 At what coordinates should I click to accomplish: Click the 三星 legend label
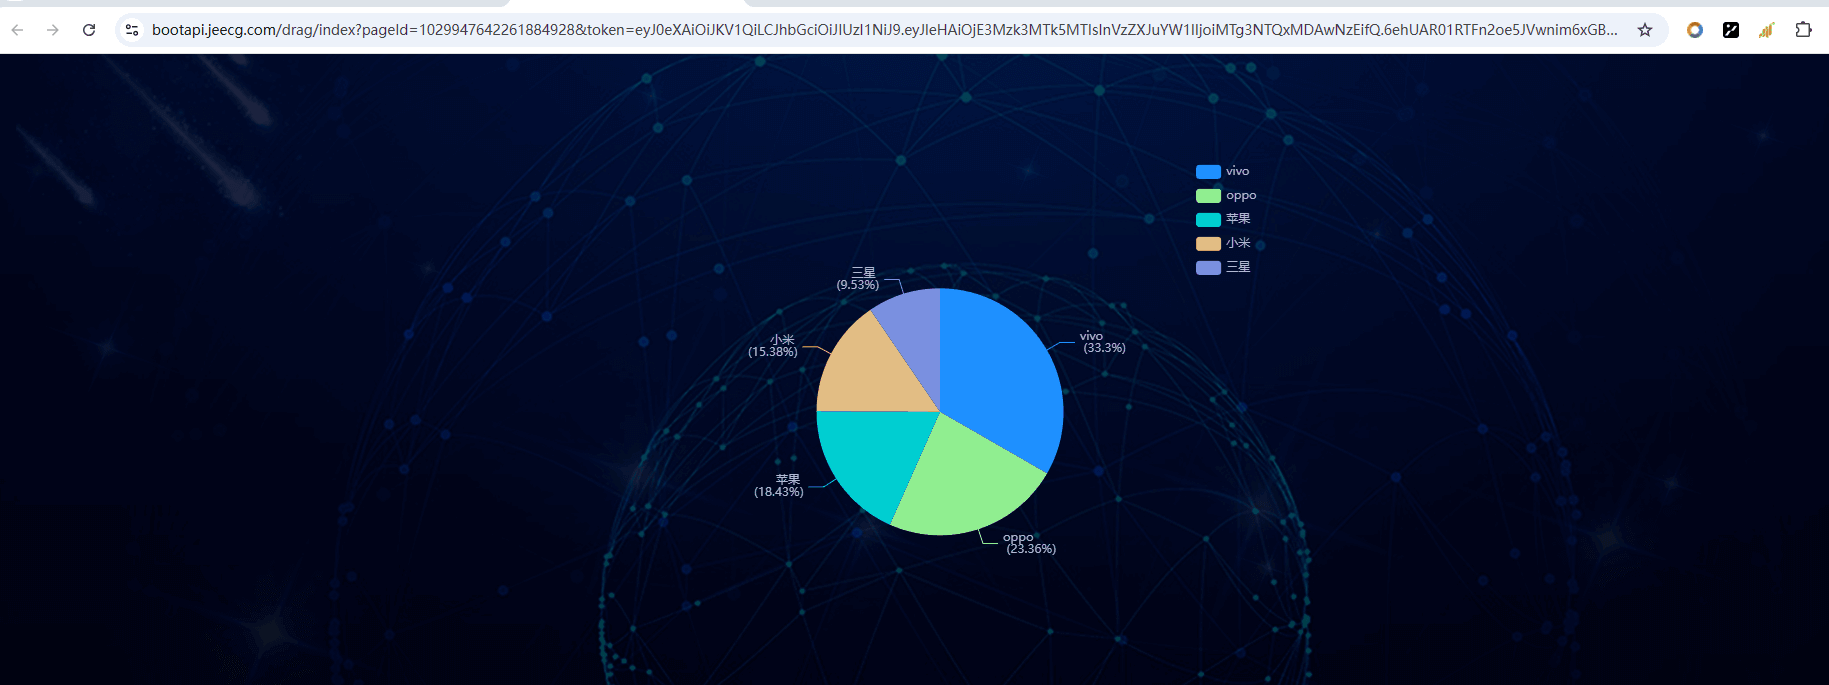[x=1238, y=267]
